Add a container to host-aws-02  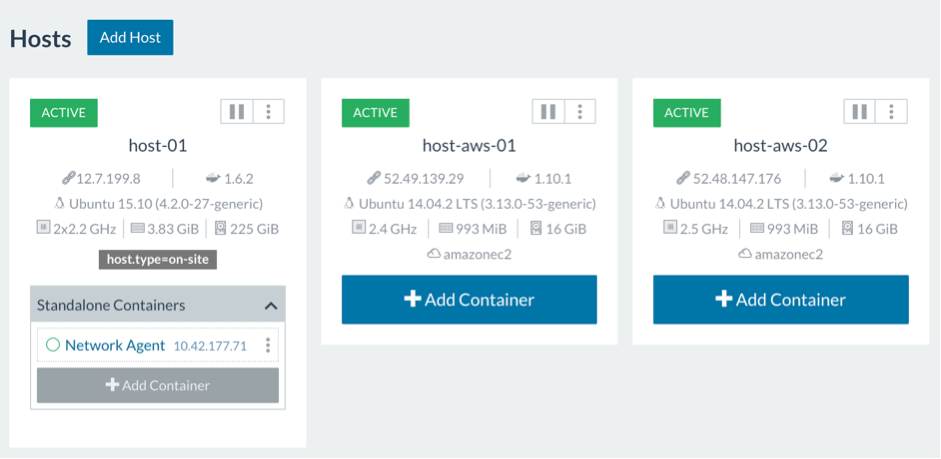coord(781,300)
